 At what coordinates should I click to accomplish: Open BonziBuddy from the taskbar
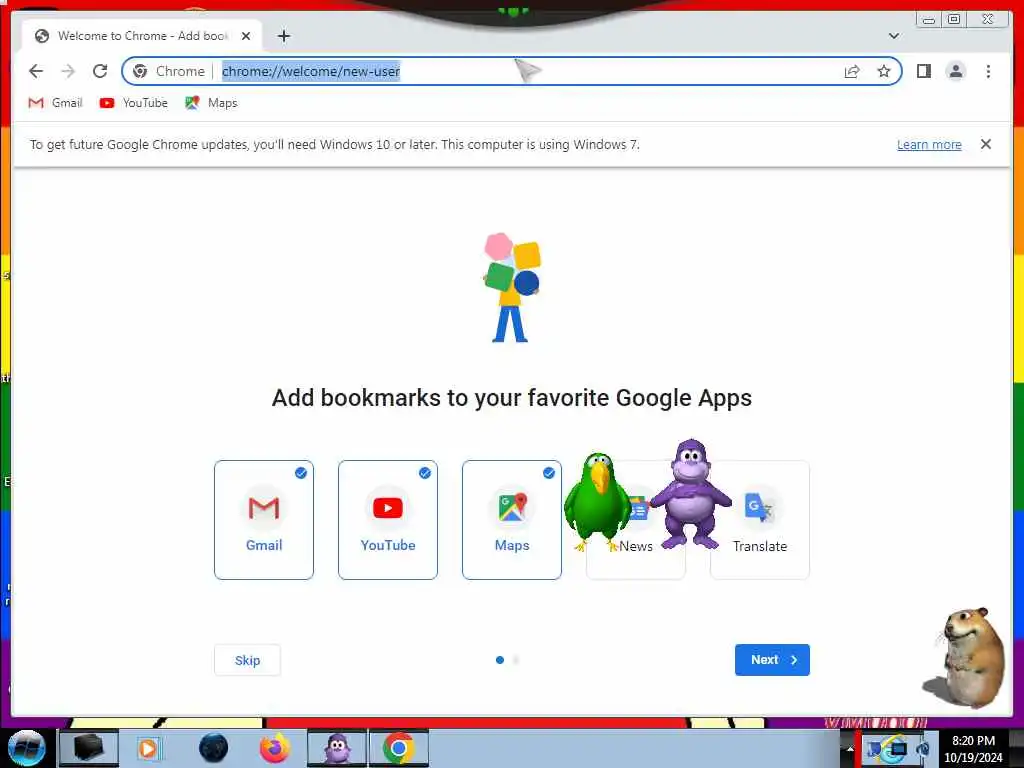tap(337, 748)
